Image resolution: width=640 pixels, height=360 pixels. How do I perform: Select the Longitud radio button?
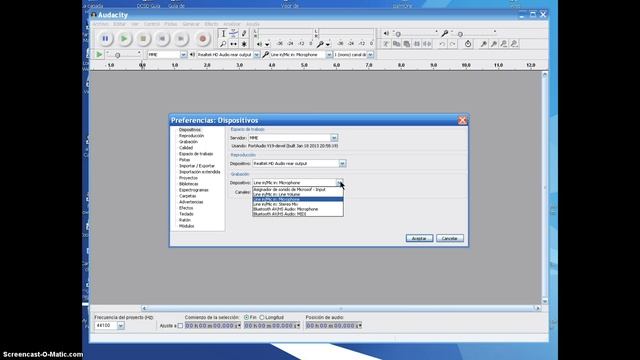(x=262, y=317)
